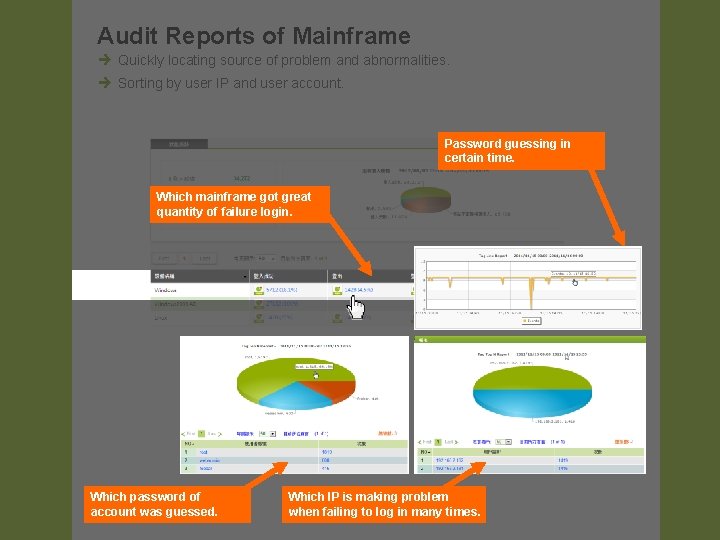Select page 1 in the IP report pager

tap(438, 442)
